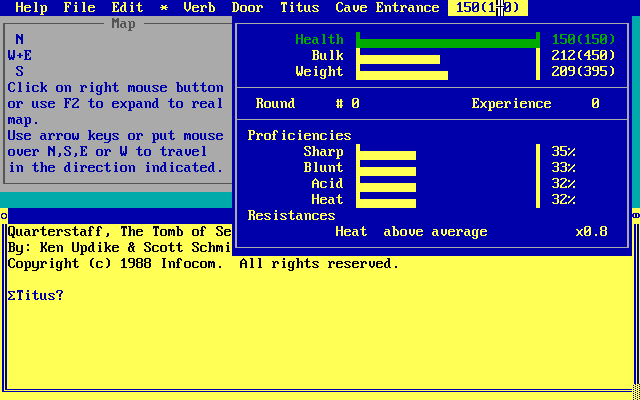640x400 pixels.
Task: Click the text window's right scrollbar top marker
Action: coord(636,216)
